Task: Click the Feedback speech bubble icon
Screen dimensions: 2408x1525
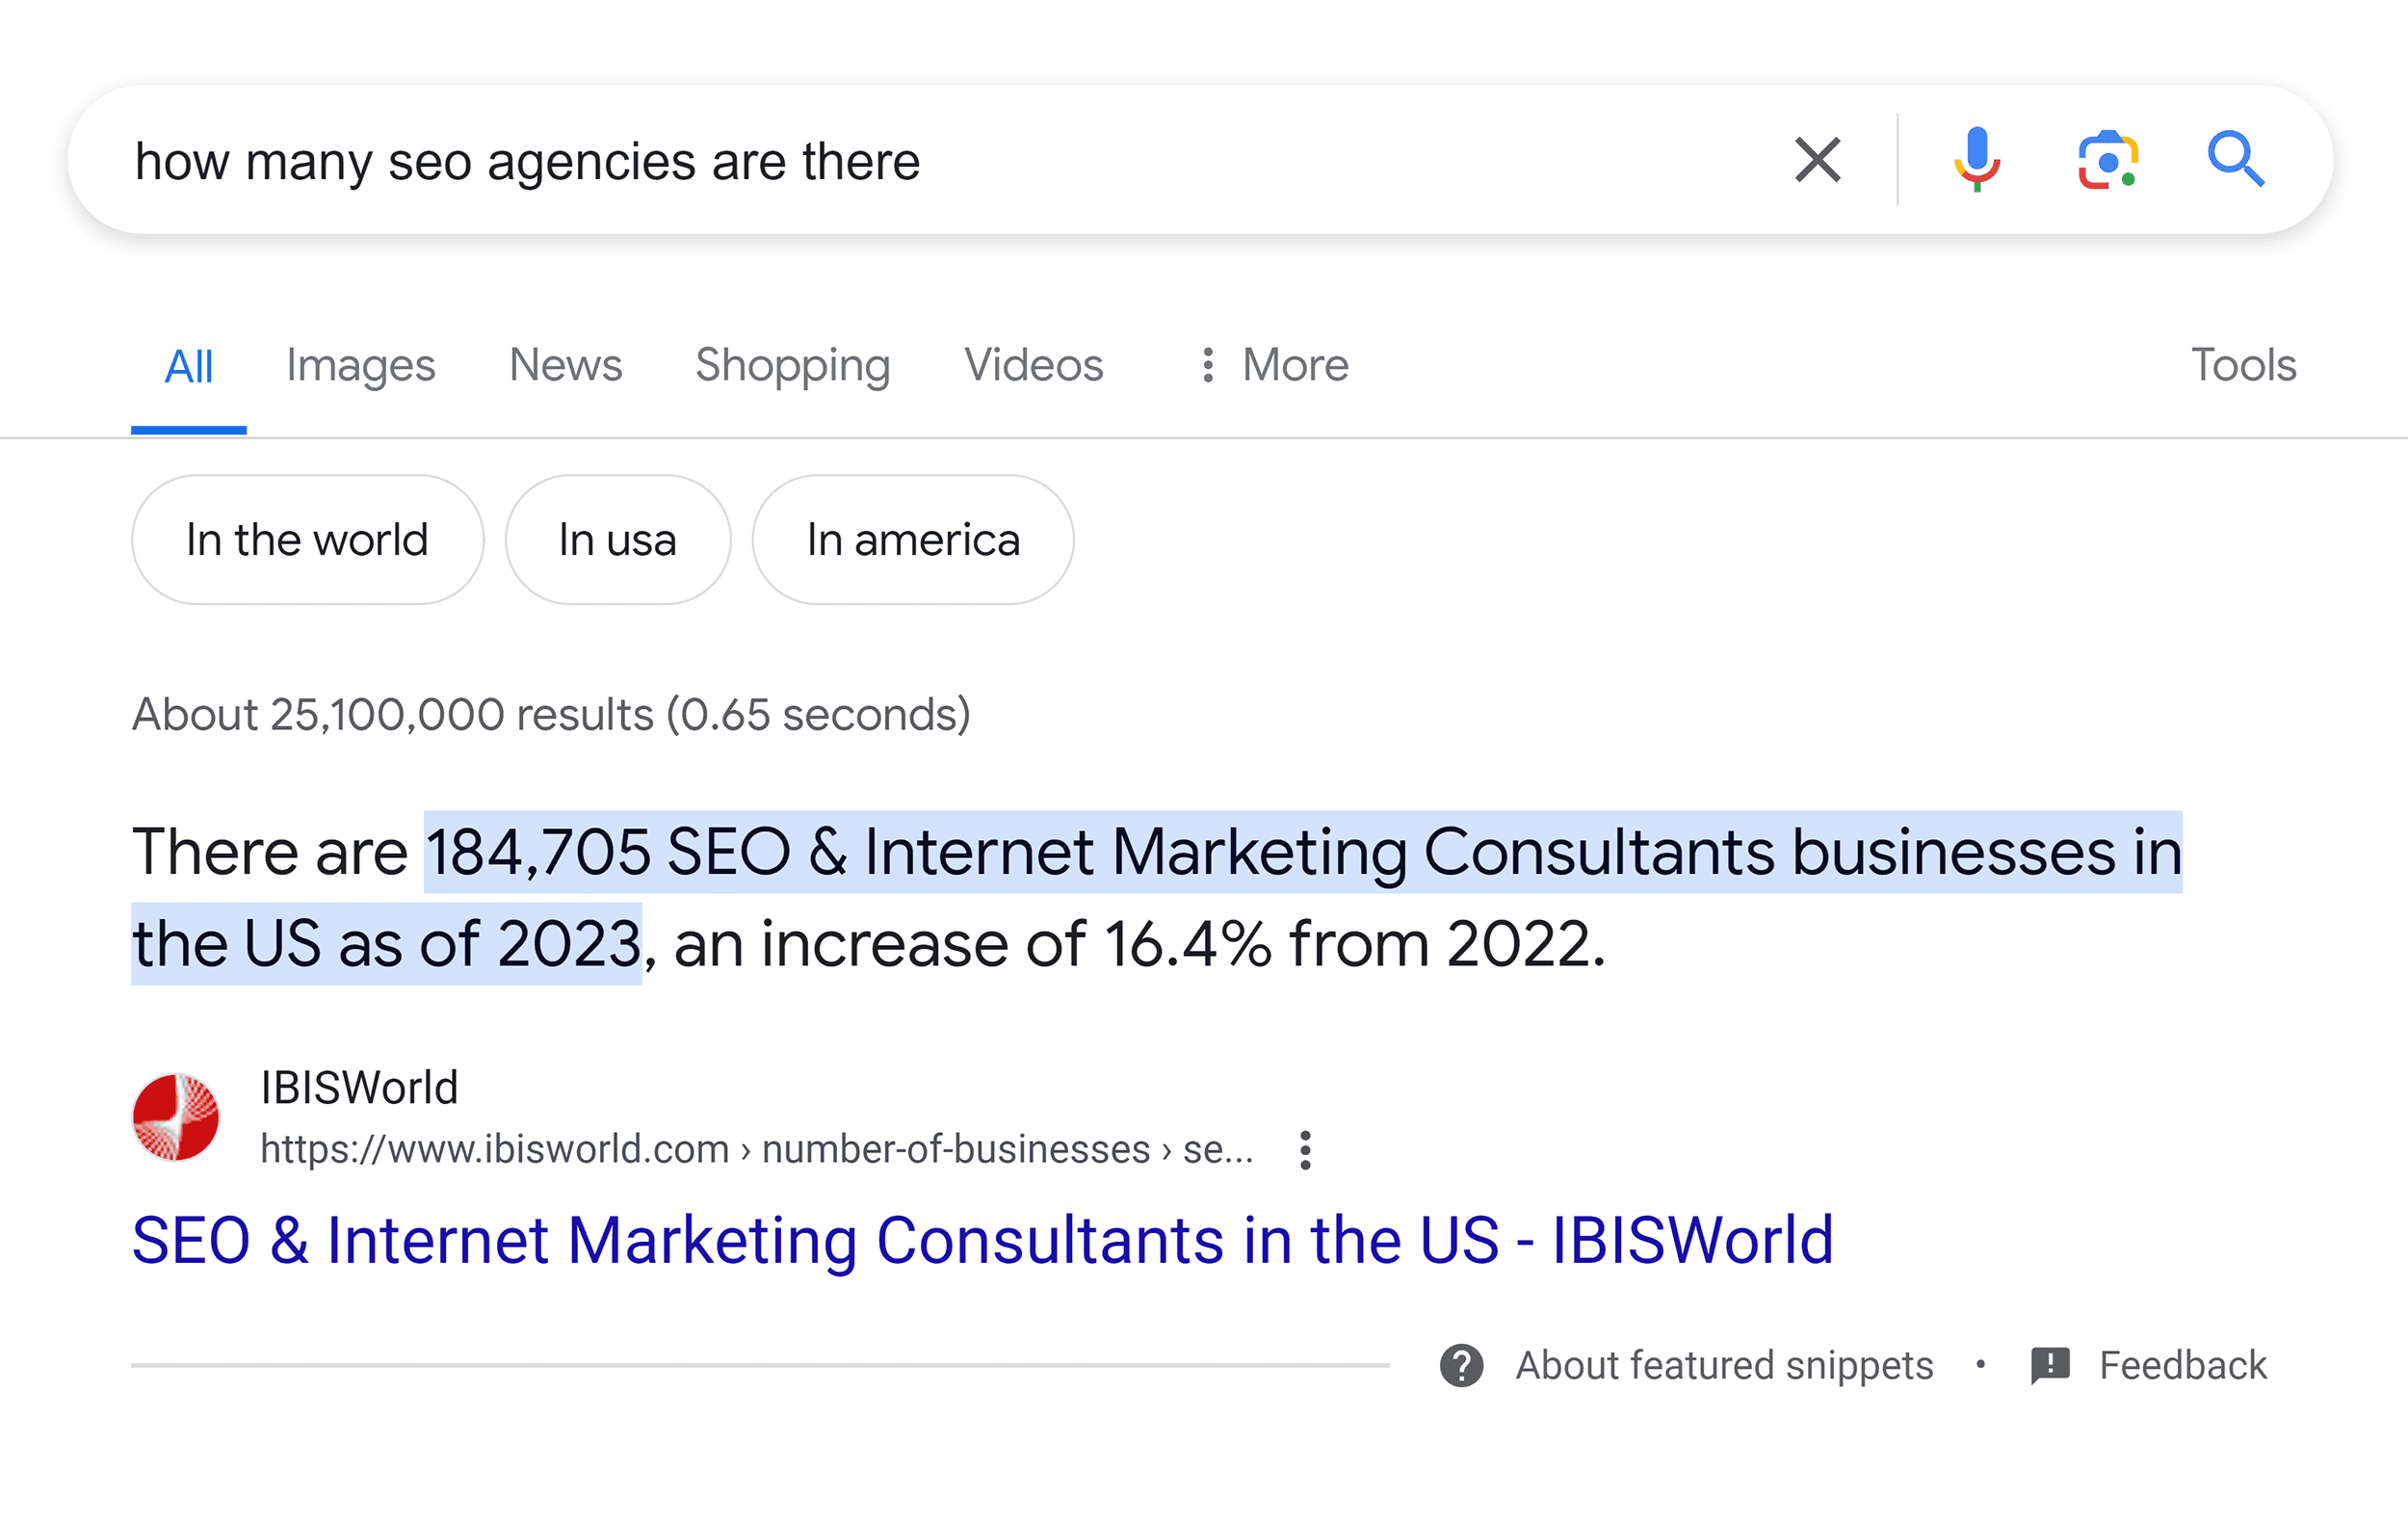Action: click(2051, 1364)
